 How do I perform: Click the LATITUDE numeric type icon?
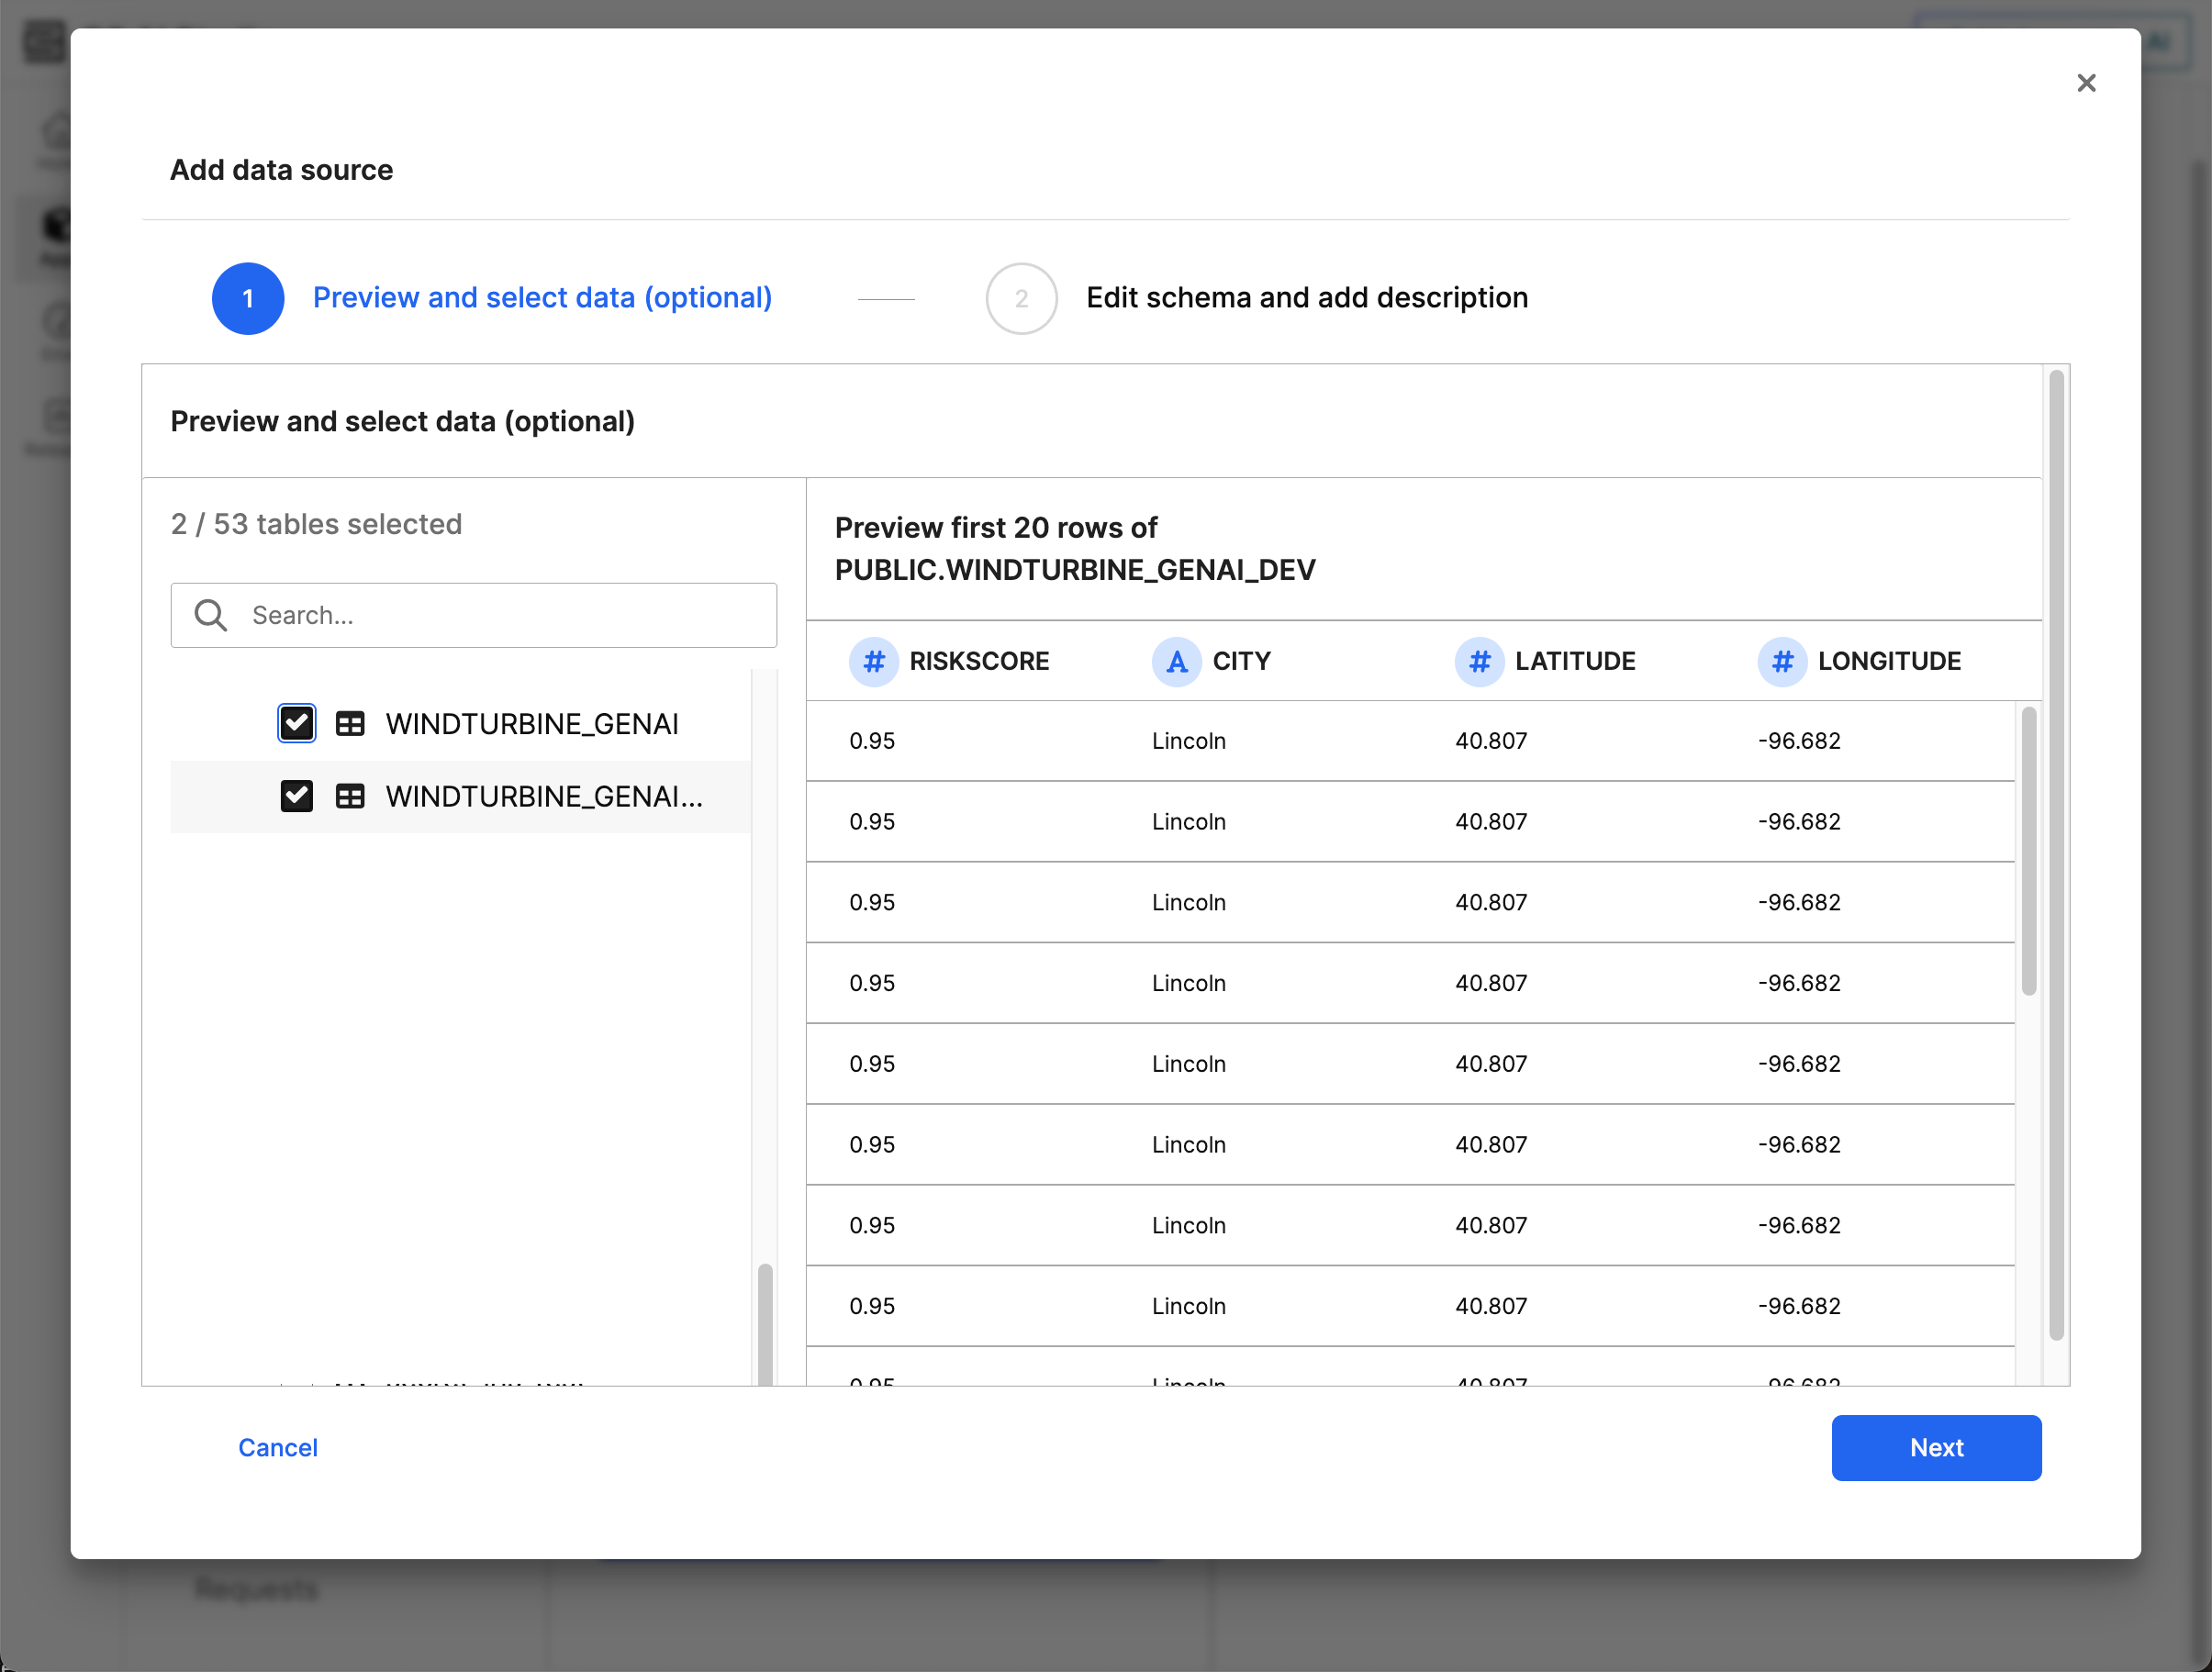click(1479, 661)
